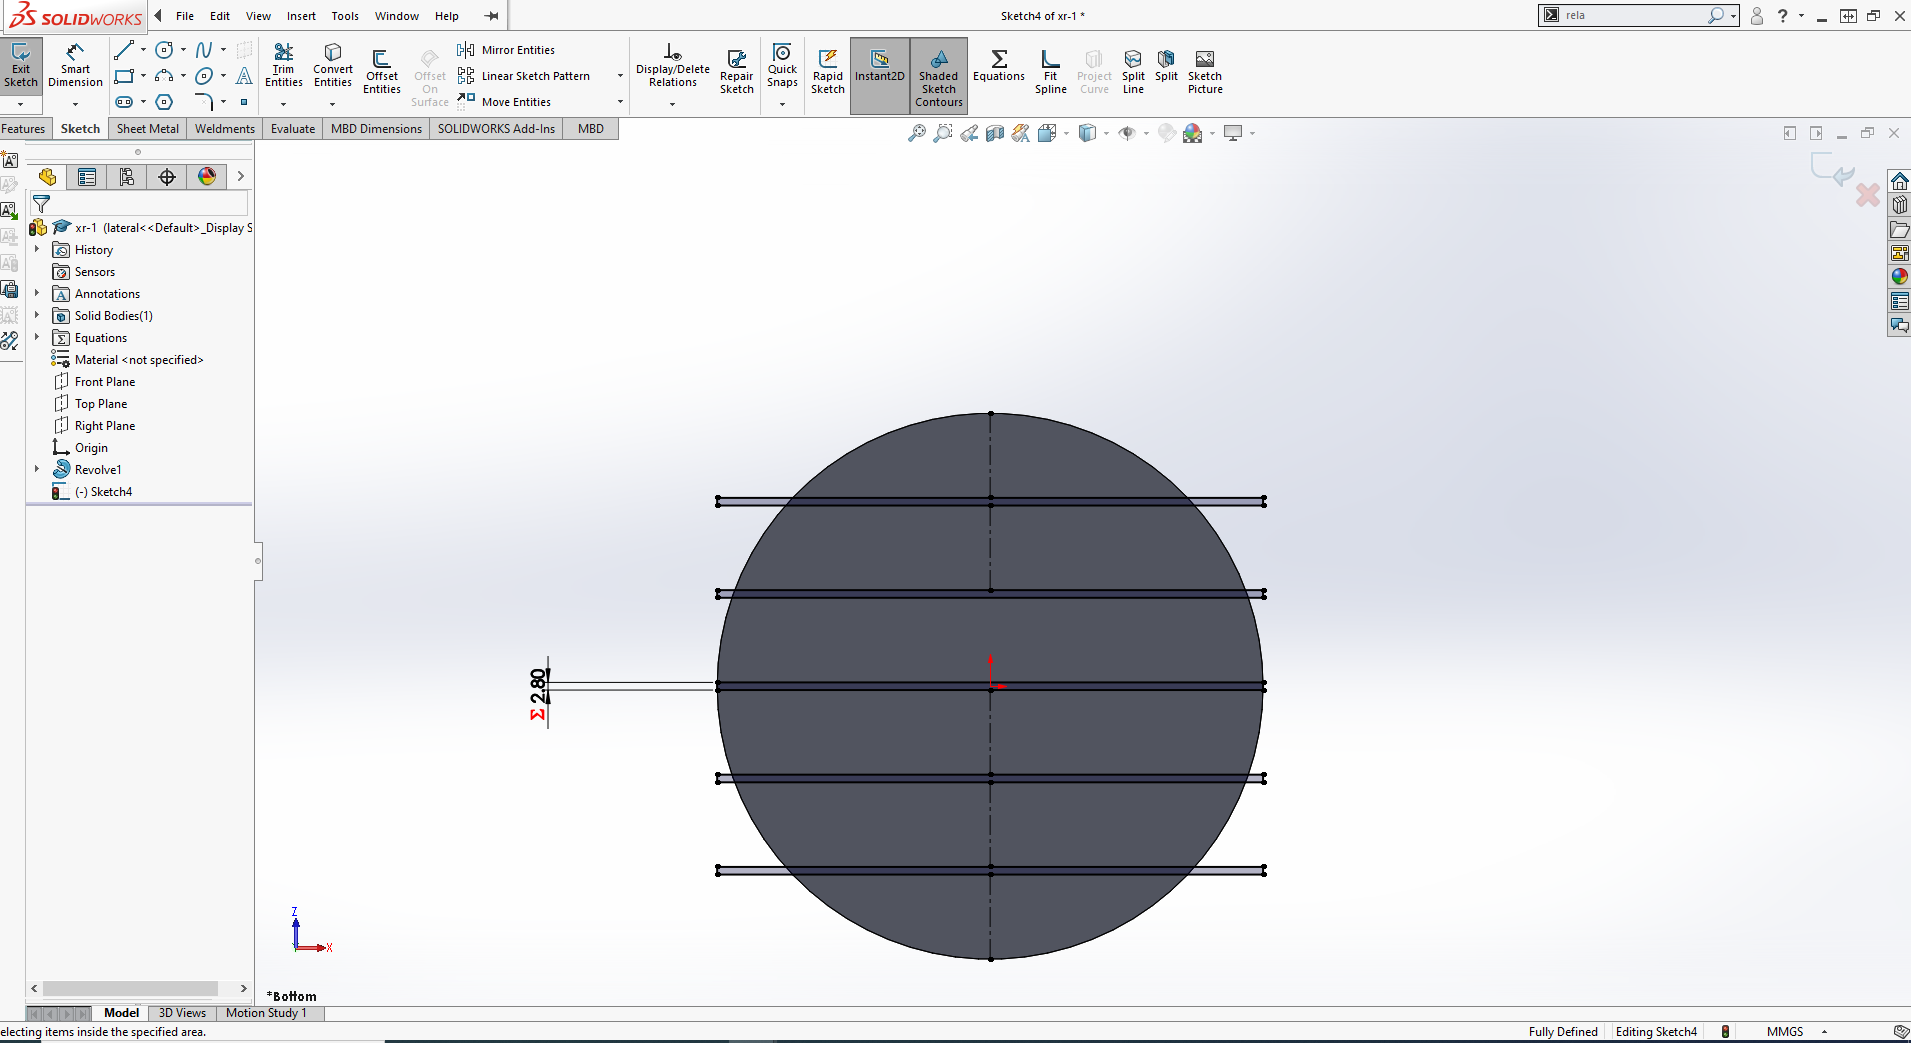Open Quick Snaps tool
The height and width of the screenshot is (1043, 1911).
[x=783, y=66]
